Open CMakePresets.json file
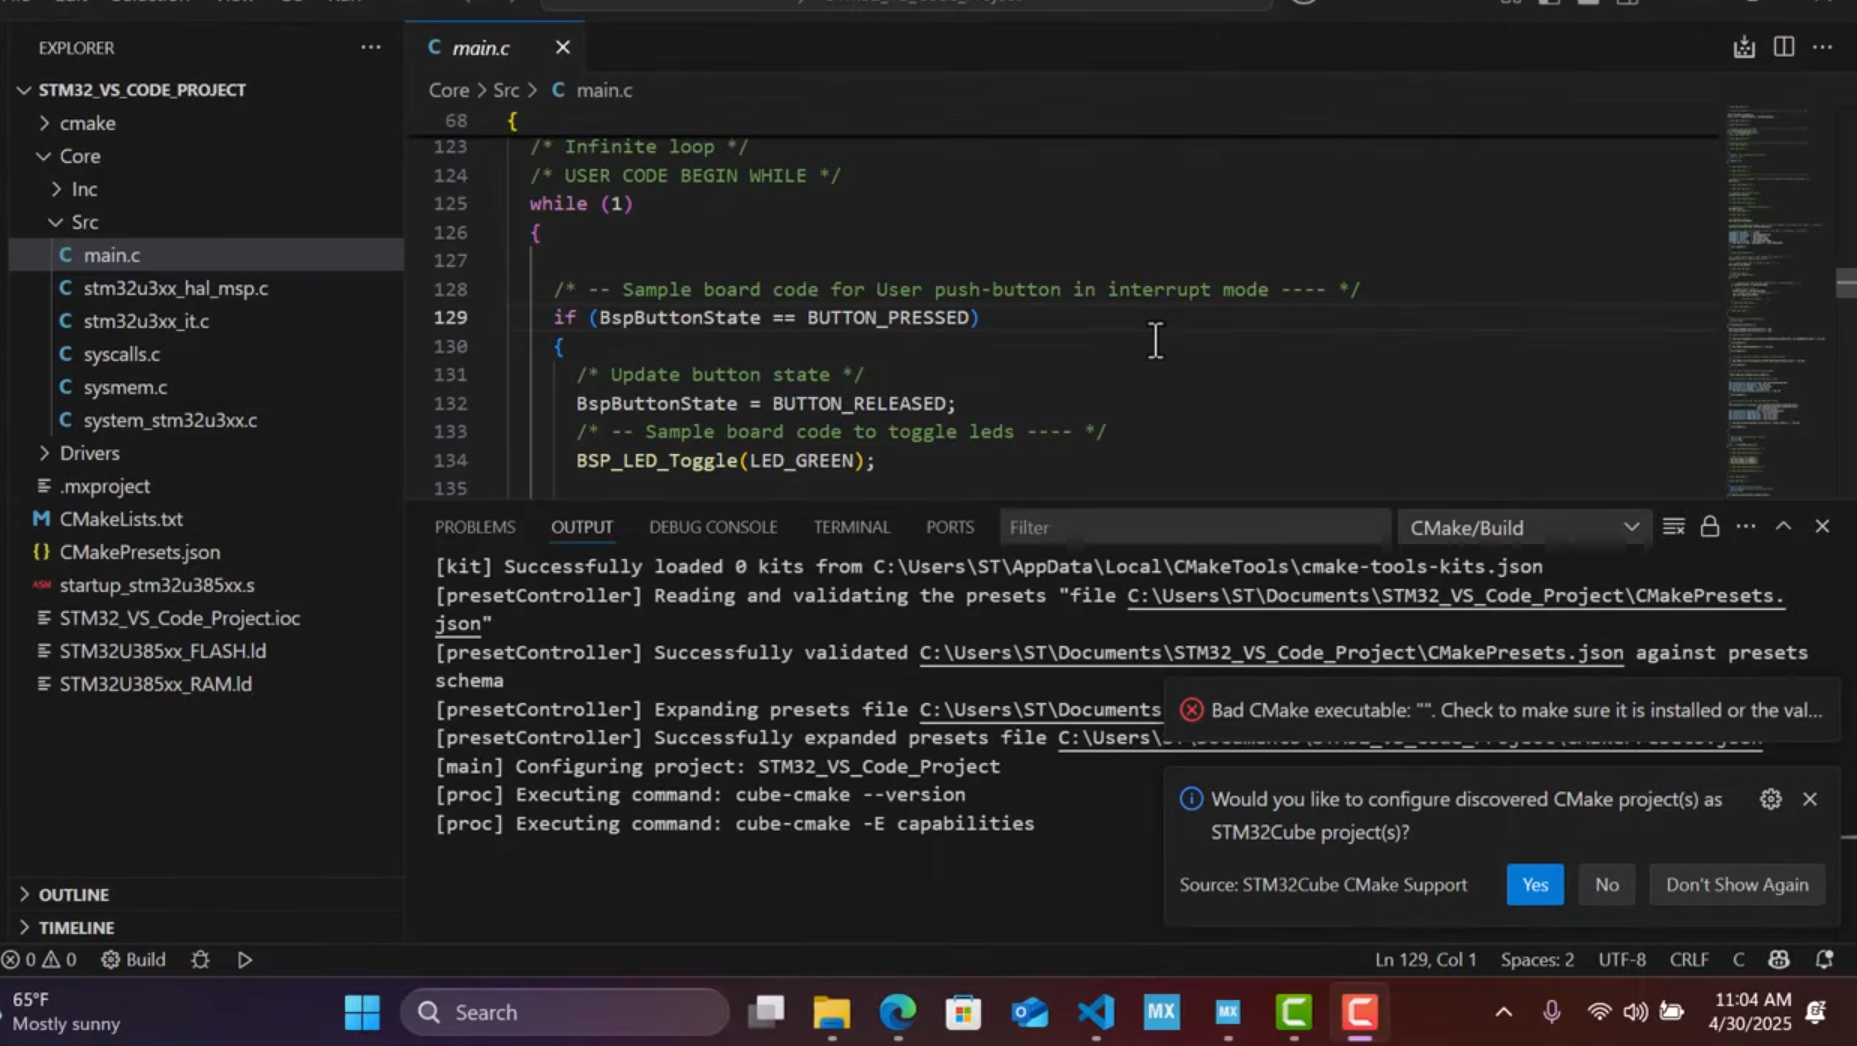Viewport: 1857px width, 1046px height. (x=140, y=552)
